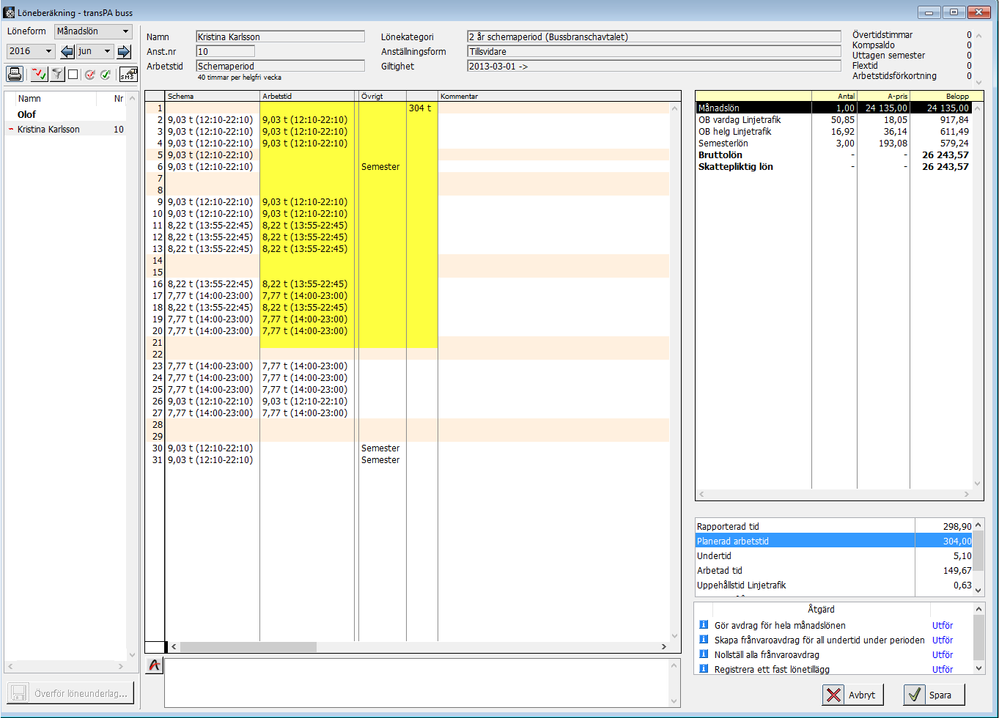Click the Lönekategori field
This screenshot has width=999, height=718.
tap(654, 37)
